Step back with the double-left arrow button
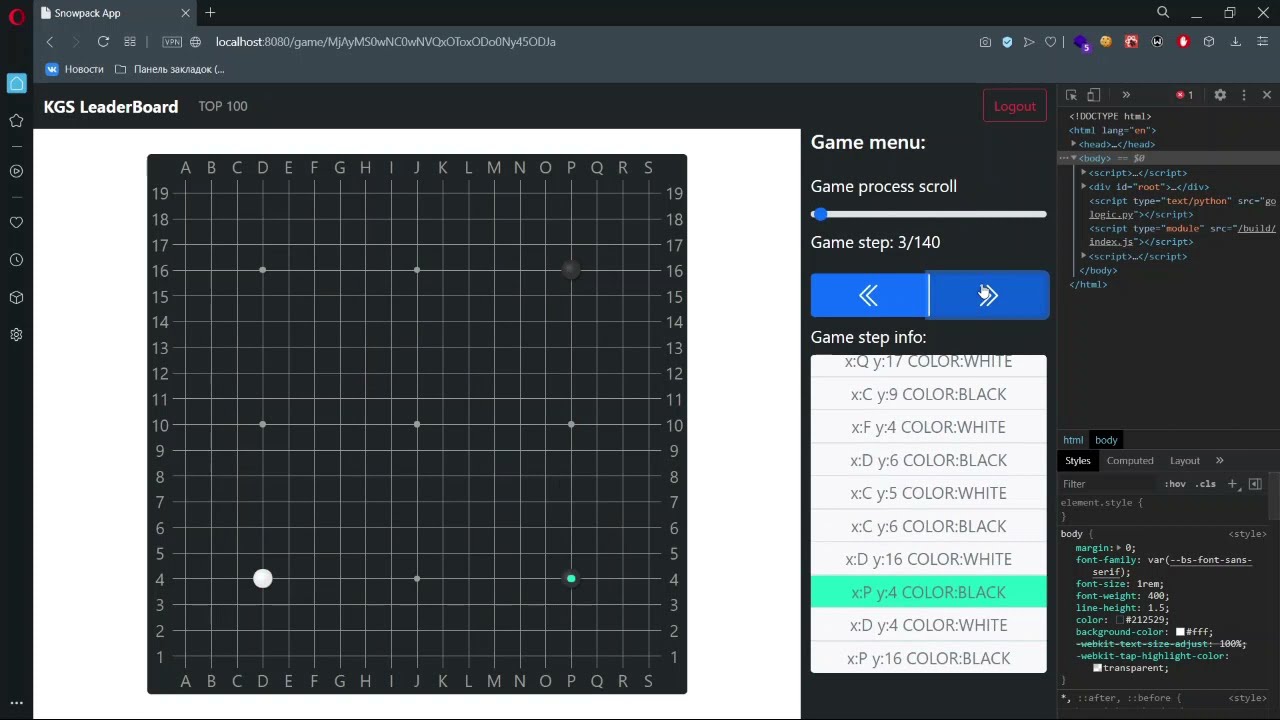Viewport: 1280px width, 720px height. point(869,295)
